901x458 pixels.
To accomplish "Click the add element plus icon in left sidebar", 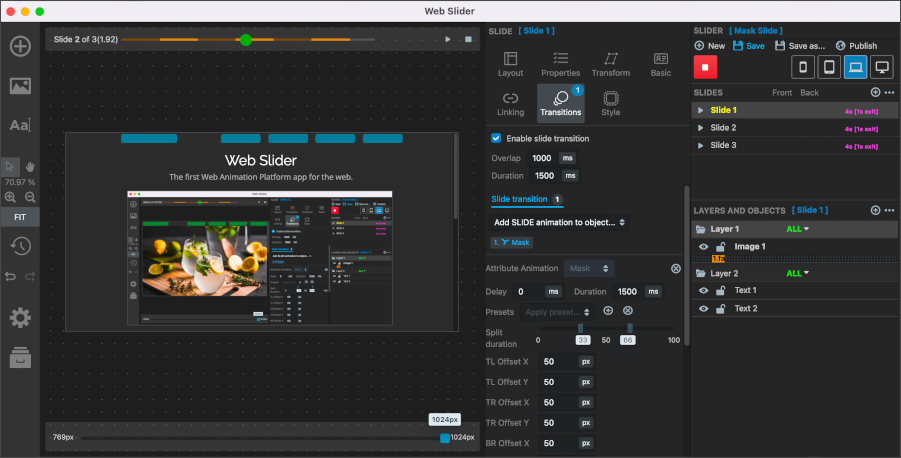I will tap(20, 46).
